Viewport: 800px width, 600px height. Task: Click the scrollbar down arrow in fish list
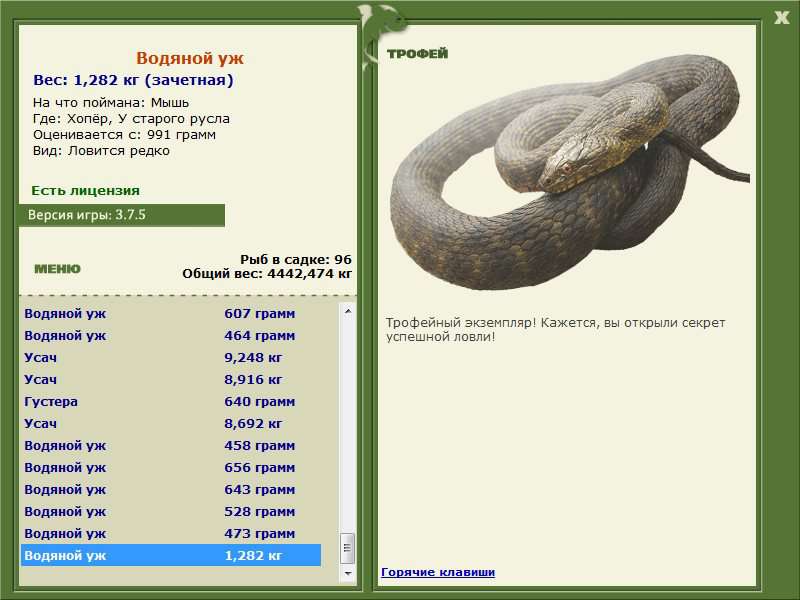click(x=348, y=573)
